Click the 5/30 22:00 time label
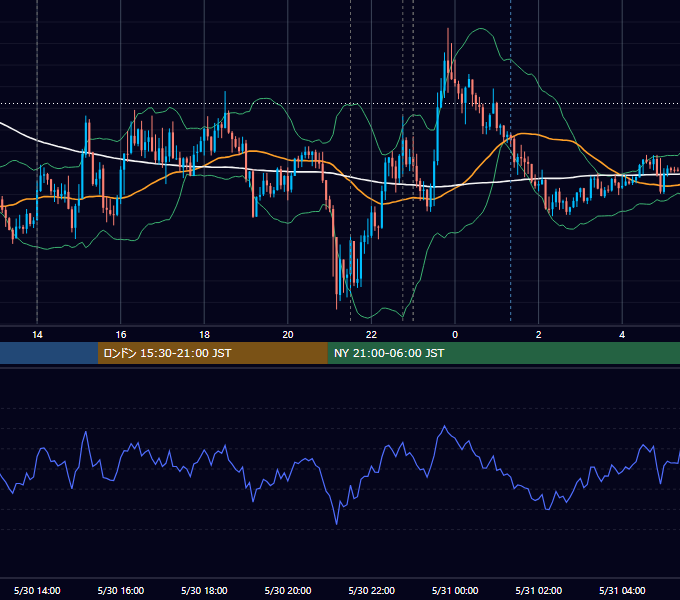The image size is (680, 600). pos(371,590)
